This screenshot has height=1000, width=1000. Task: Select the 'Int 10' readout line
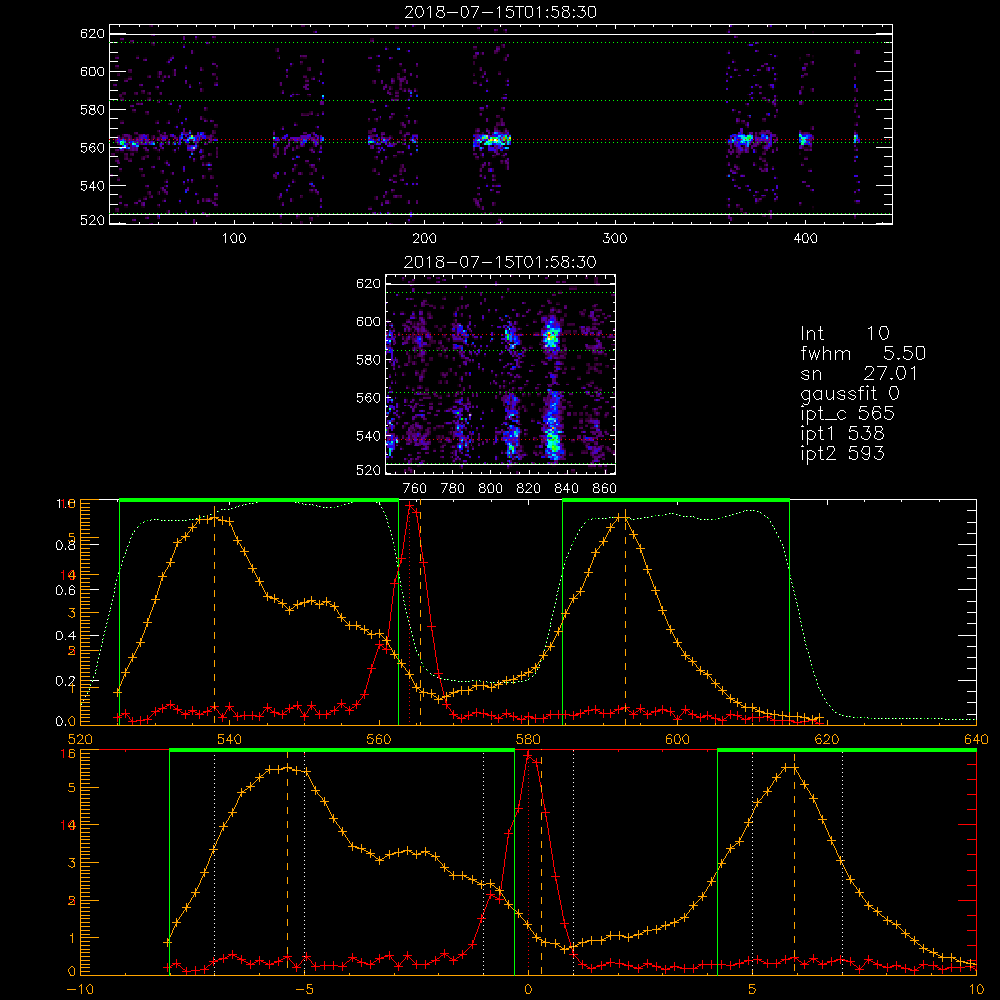tap(844, 334)
